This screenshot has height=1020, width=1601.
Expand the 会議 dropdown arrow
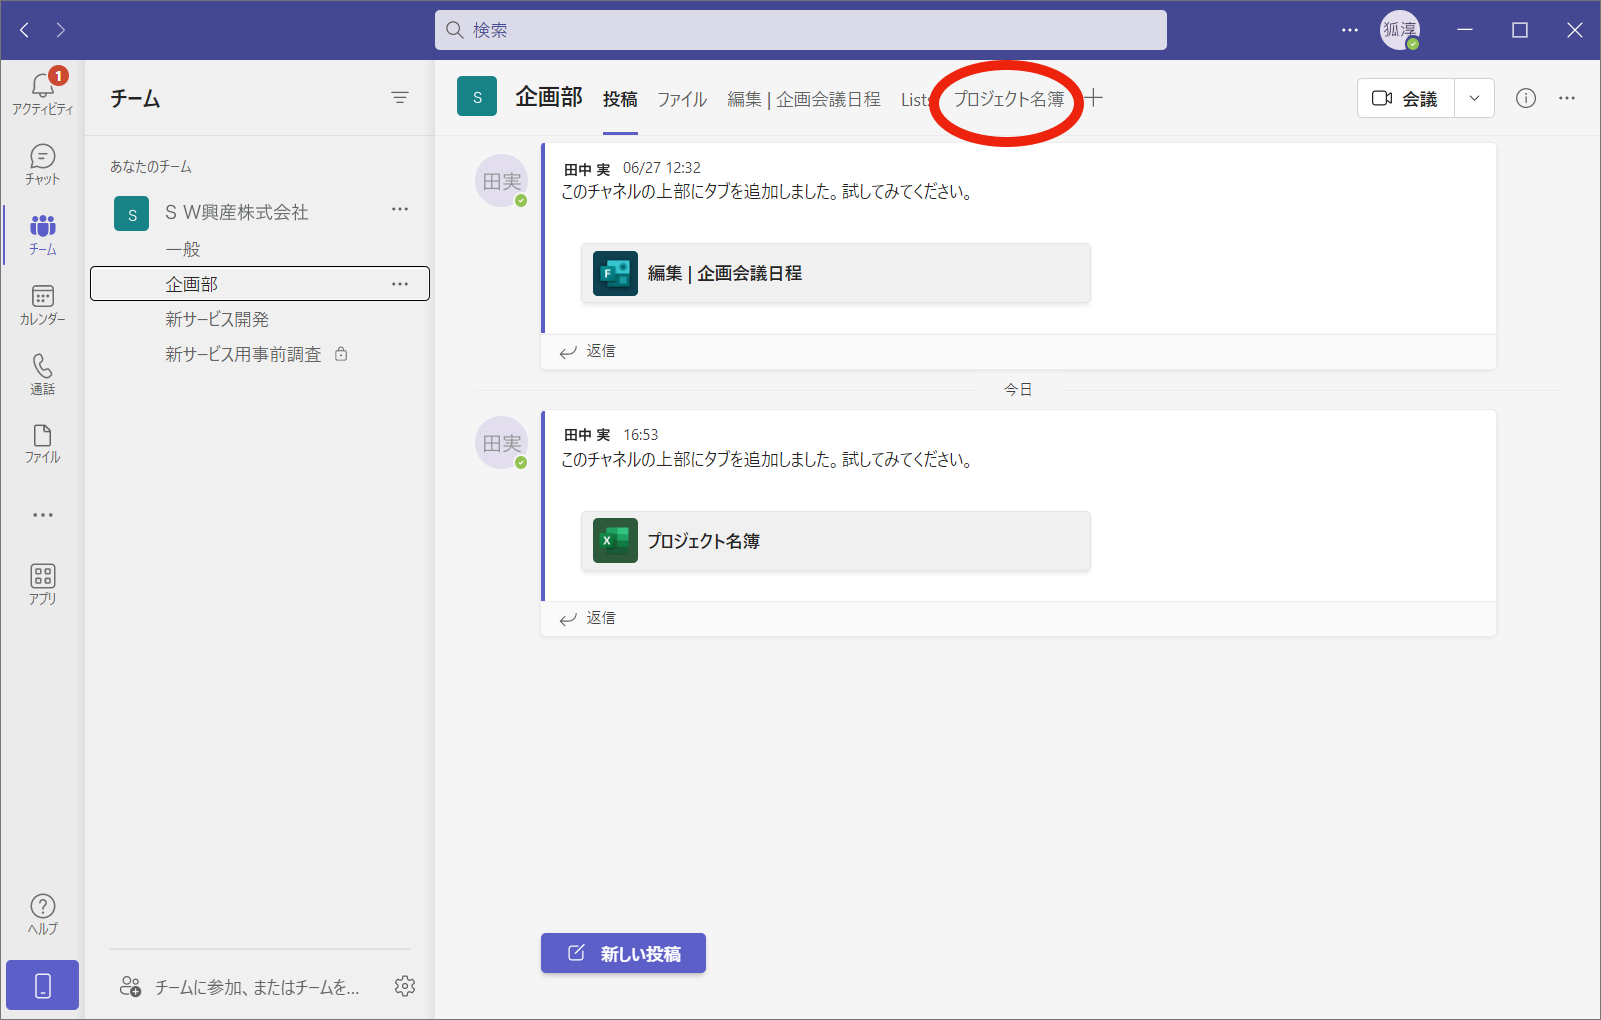point(1474,98)
